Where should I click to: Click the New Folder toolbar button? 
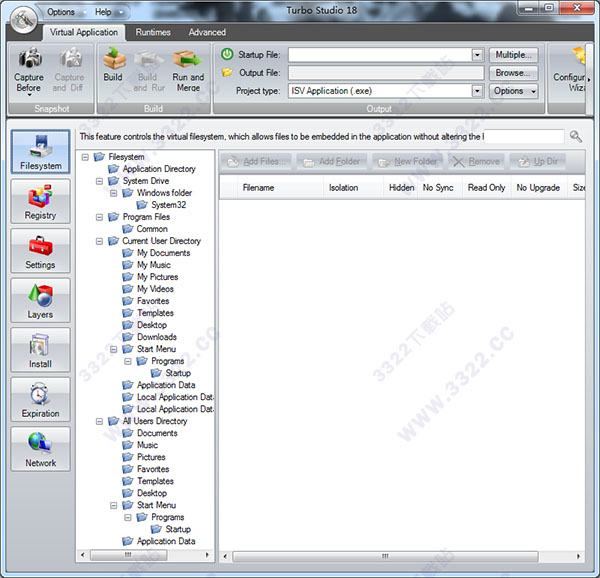pos(407,162)
